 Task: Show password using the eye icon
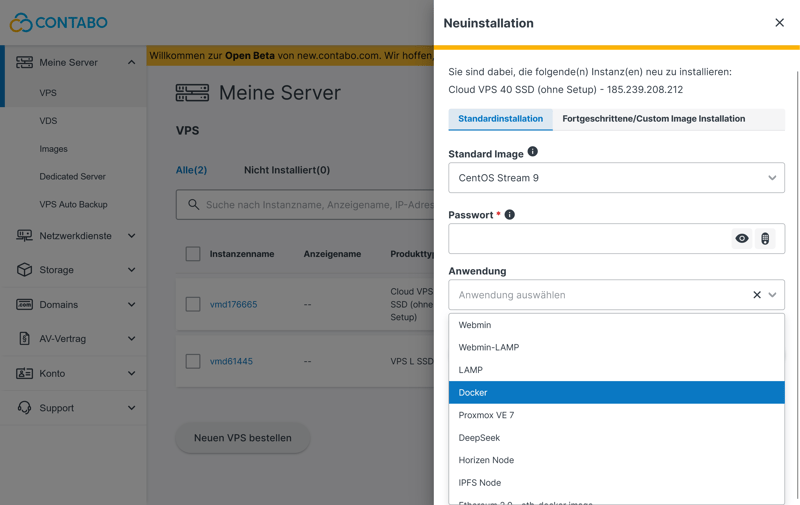pyautogui.click(x=742, y=239)
